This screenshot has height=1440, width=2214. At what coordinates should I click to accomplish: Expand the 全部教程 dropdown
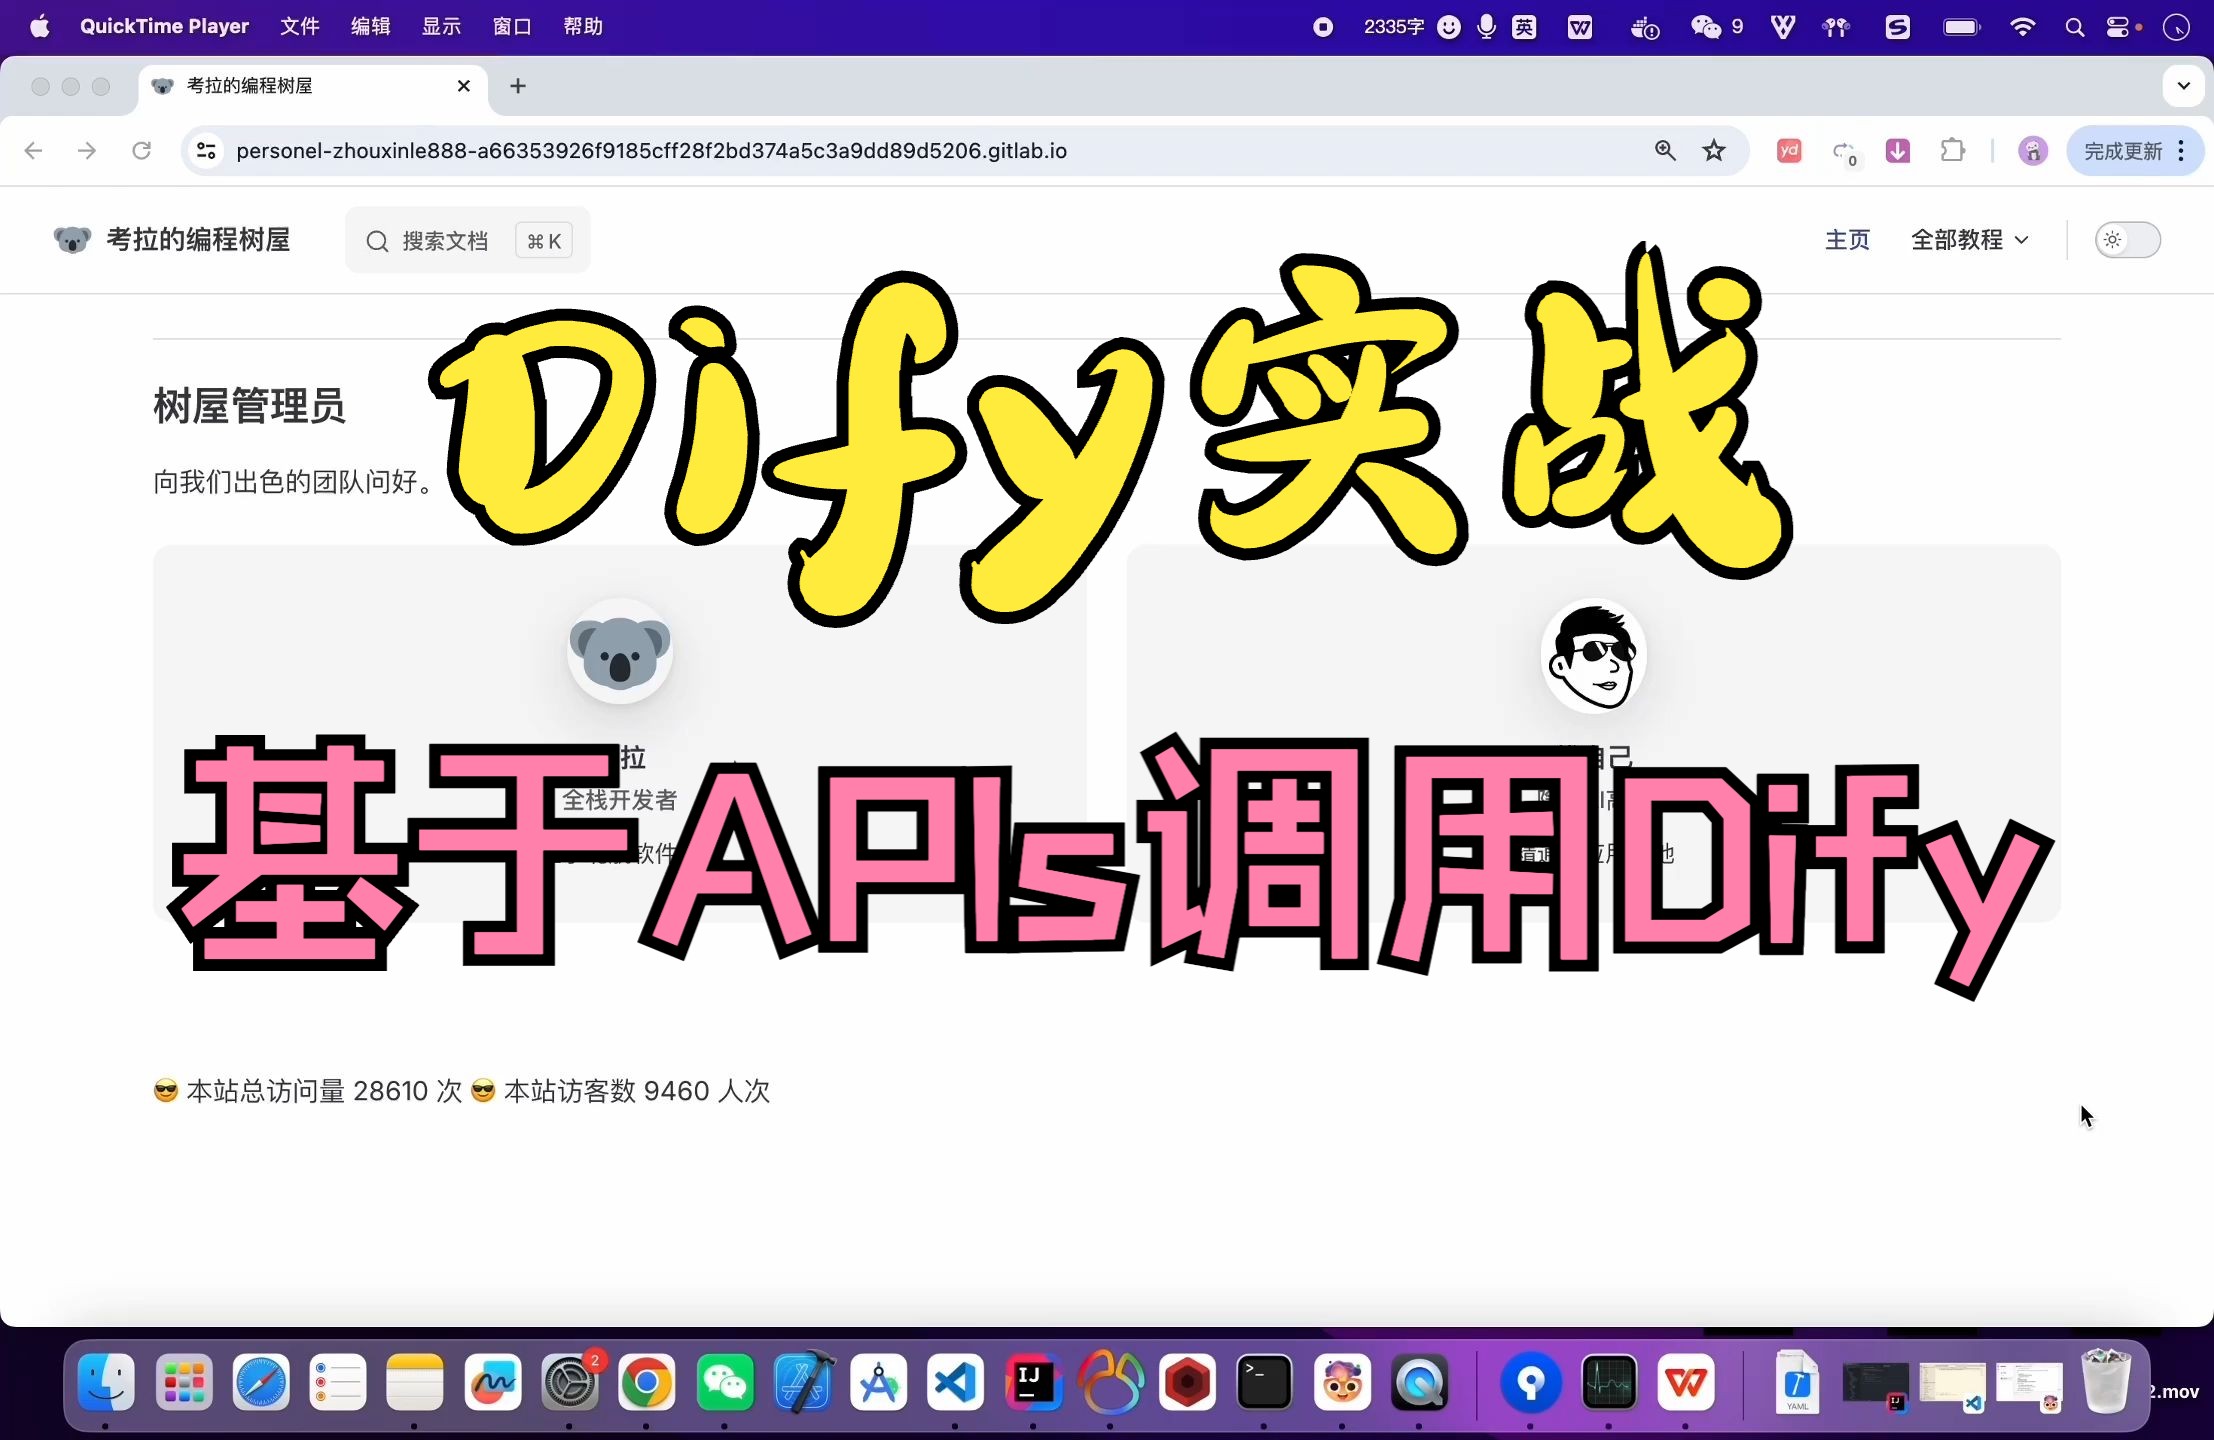[x=1970, y=240]
